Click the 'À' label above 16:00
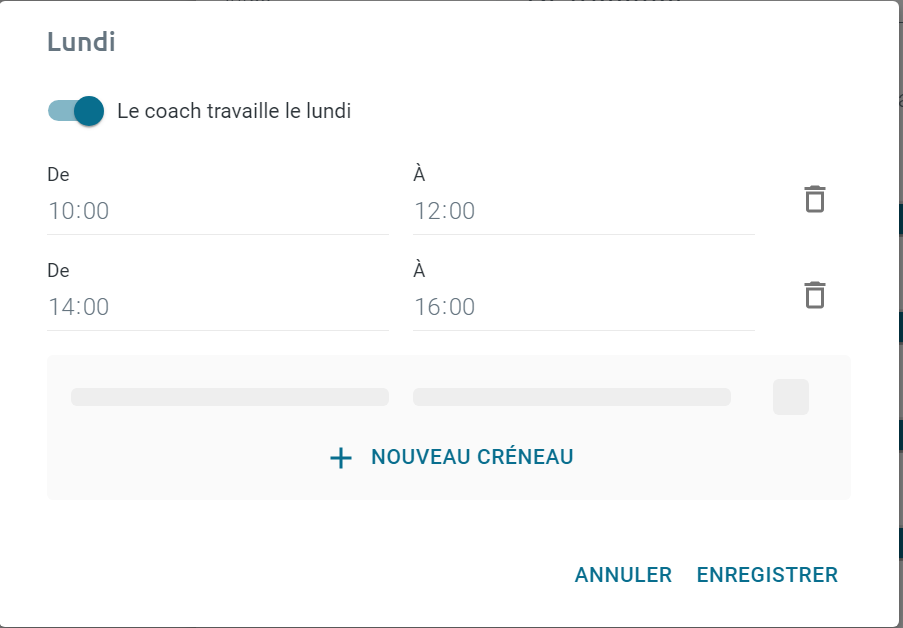903x628 pixels. 419,268
